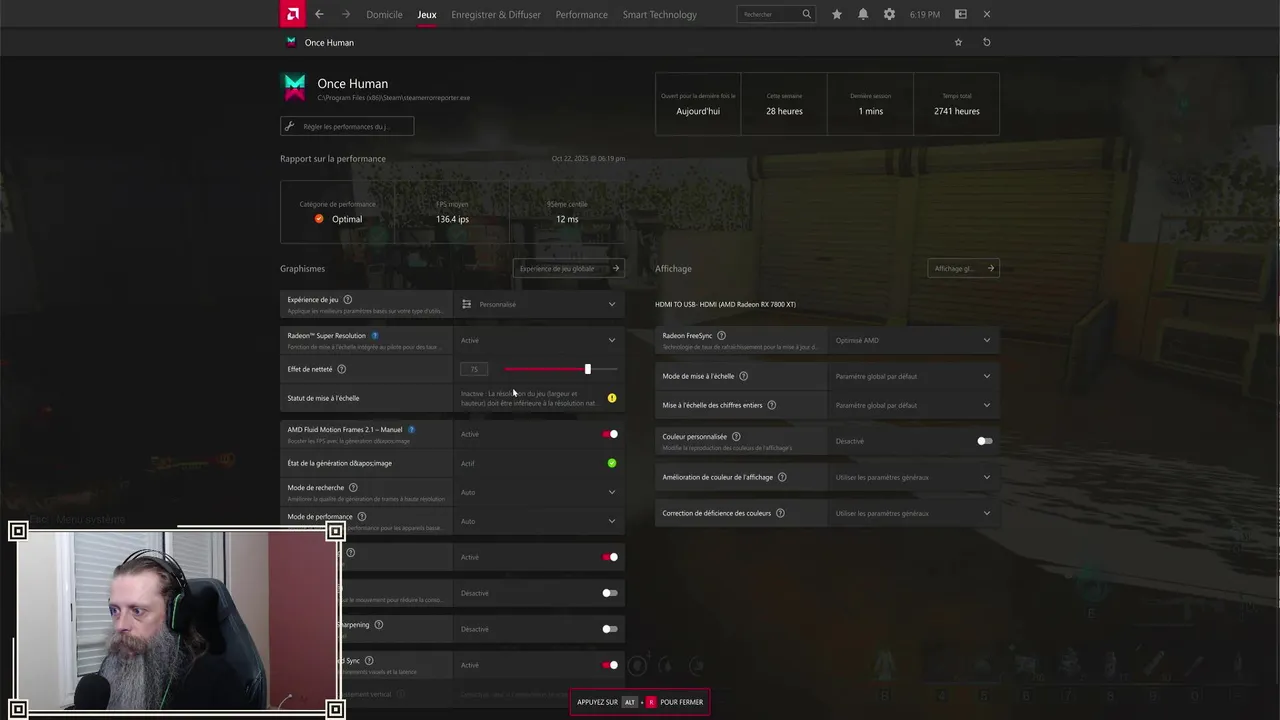
Task: Toggle the sidebar panel icon
Action: tap(961, 14)
